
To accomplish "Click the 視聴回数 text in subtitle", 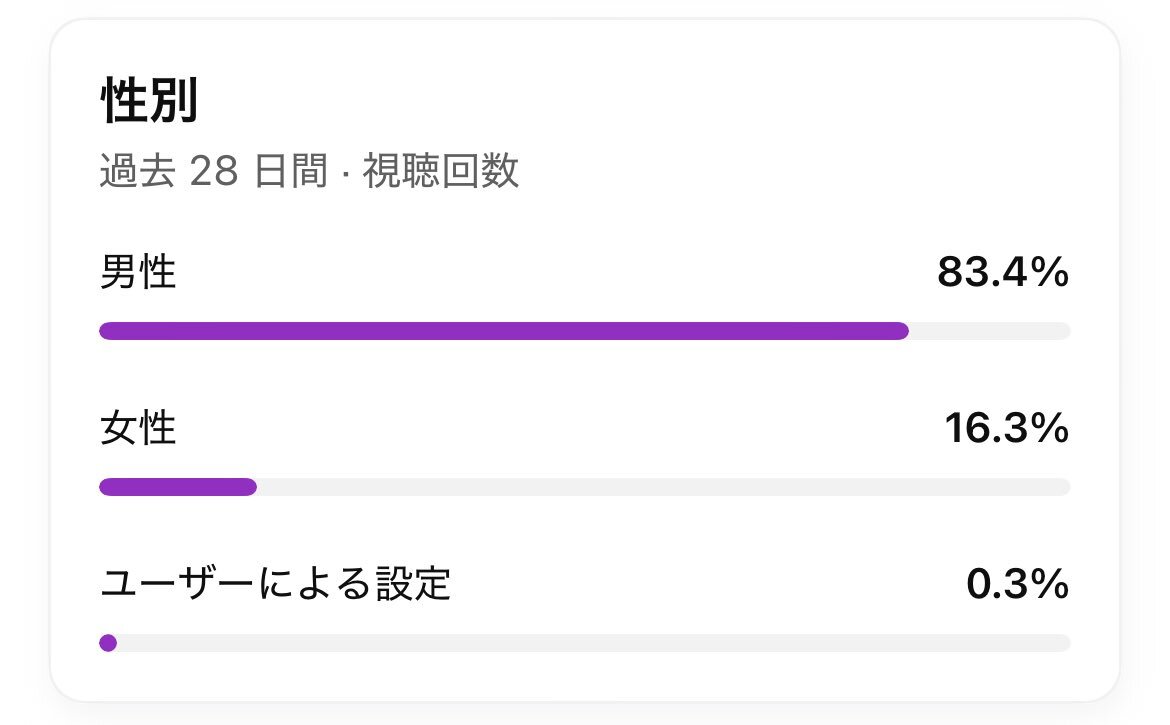I will 441,171.
